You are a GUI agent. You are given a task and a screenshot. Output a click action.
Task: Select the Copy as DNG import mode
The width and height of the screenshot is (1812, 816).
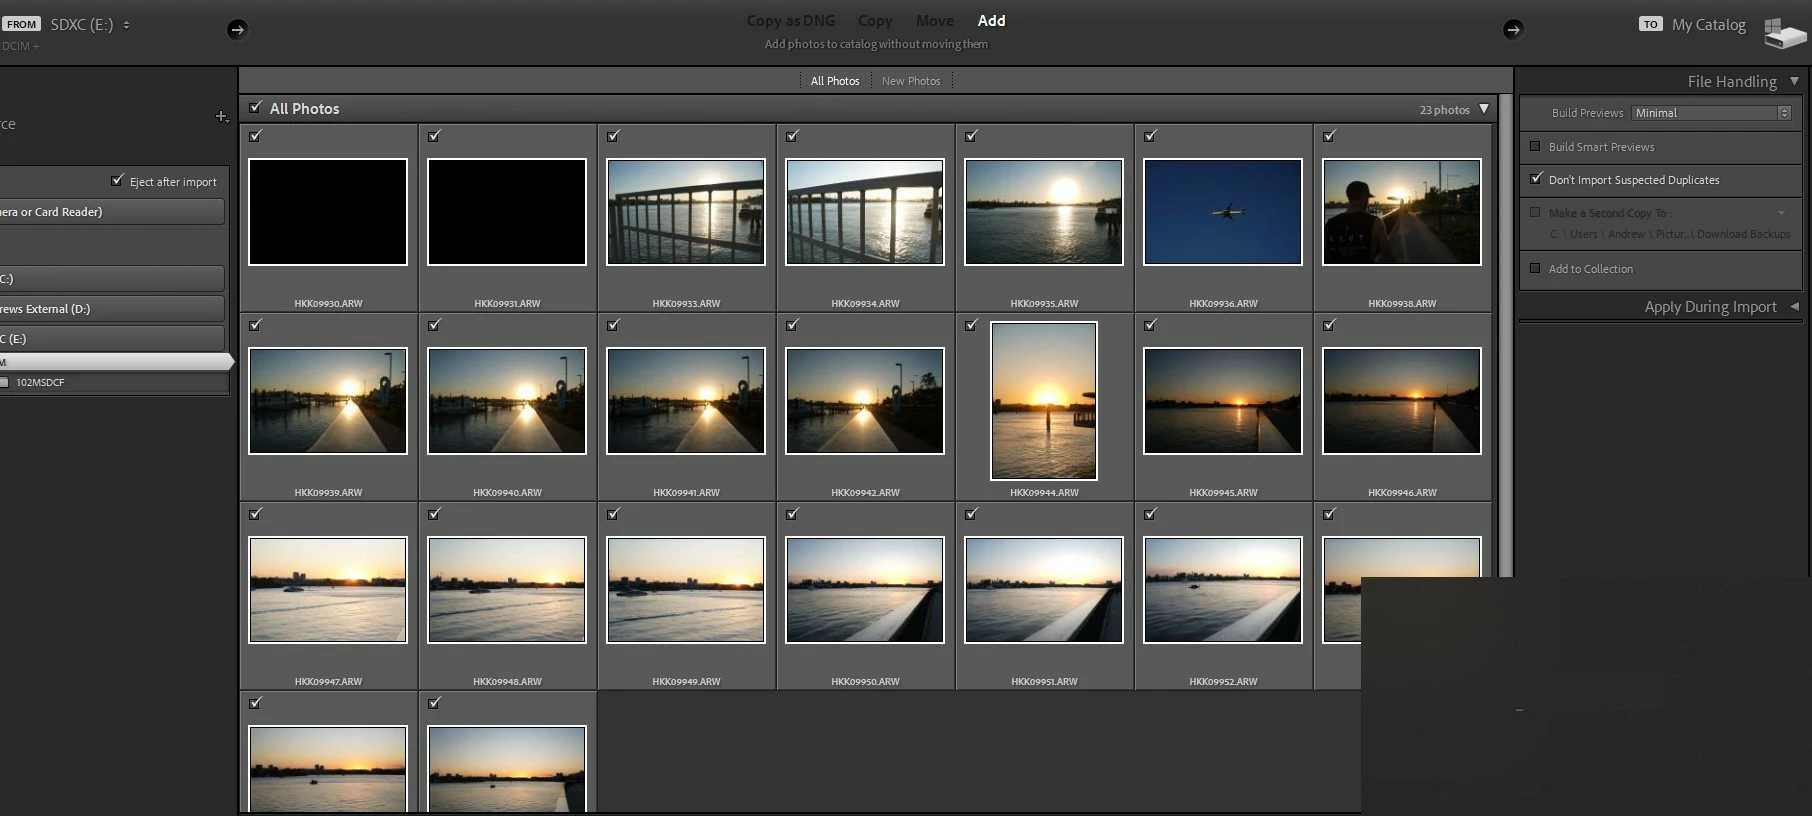click(790, 21)
